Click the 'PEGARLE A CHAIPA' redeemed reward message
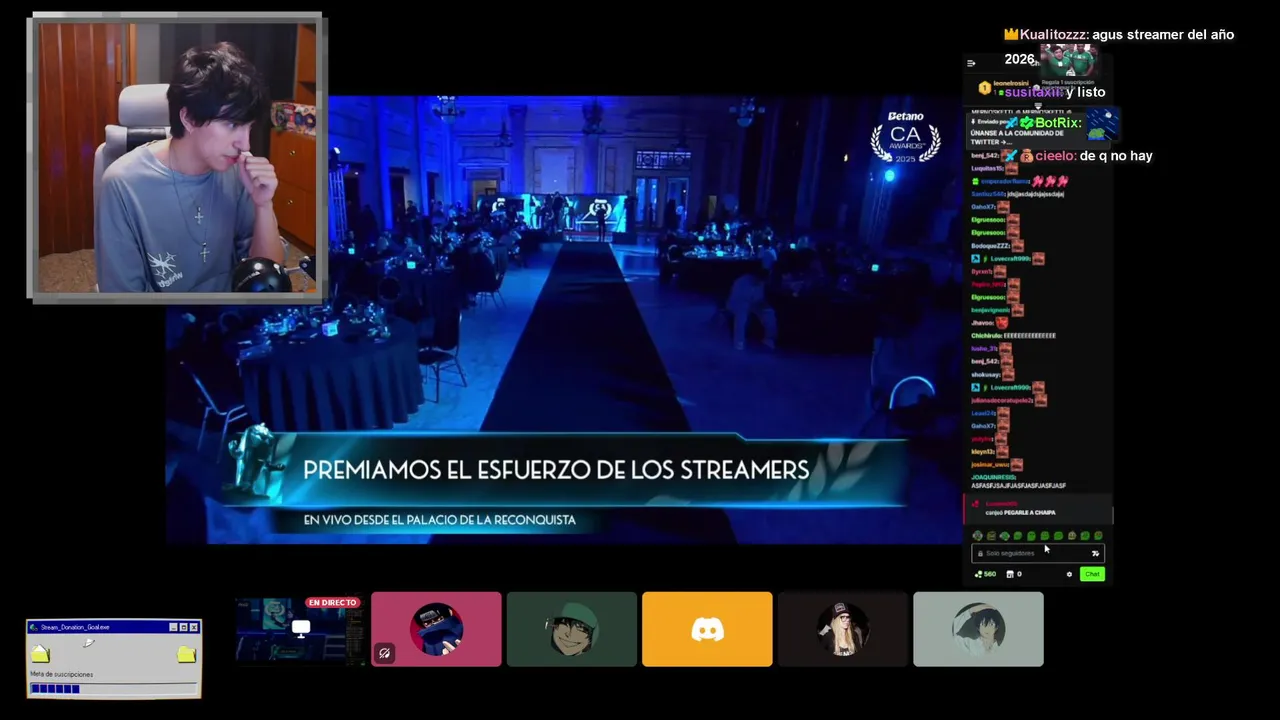The height and width of the screenshot is (720, 1280). [x=1038, y=508]
